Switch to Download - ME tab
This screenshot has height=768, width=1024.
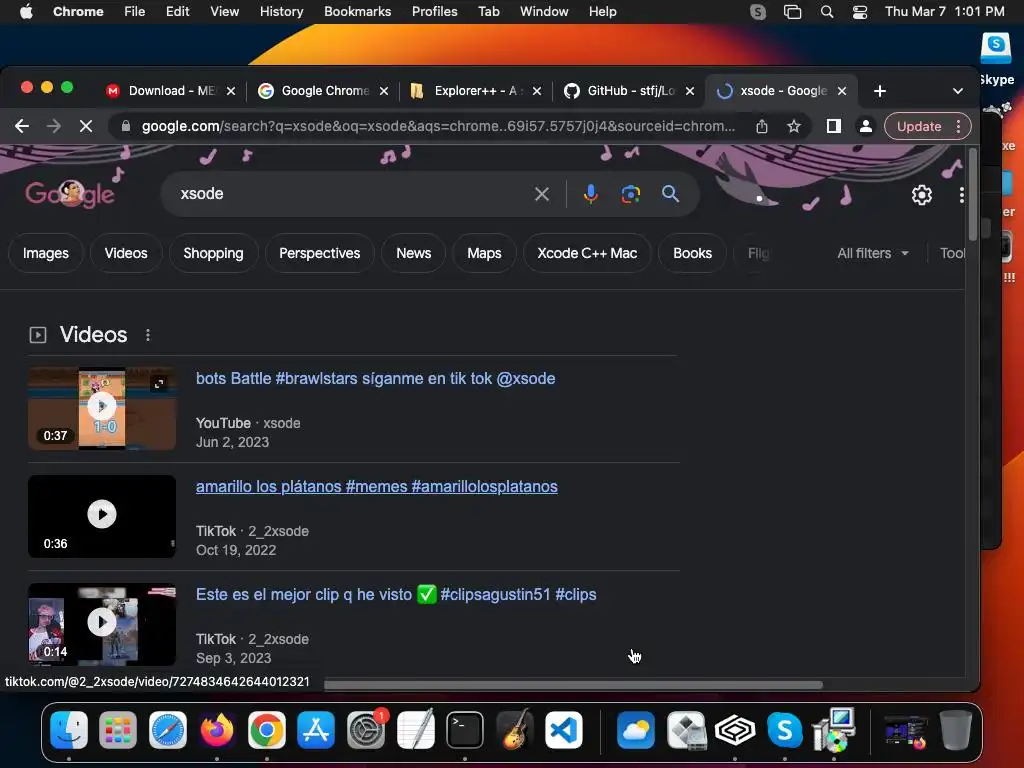coord(171,91)
